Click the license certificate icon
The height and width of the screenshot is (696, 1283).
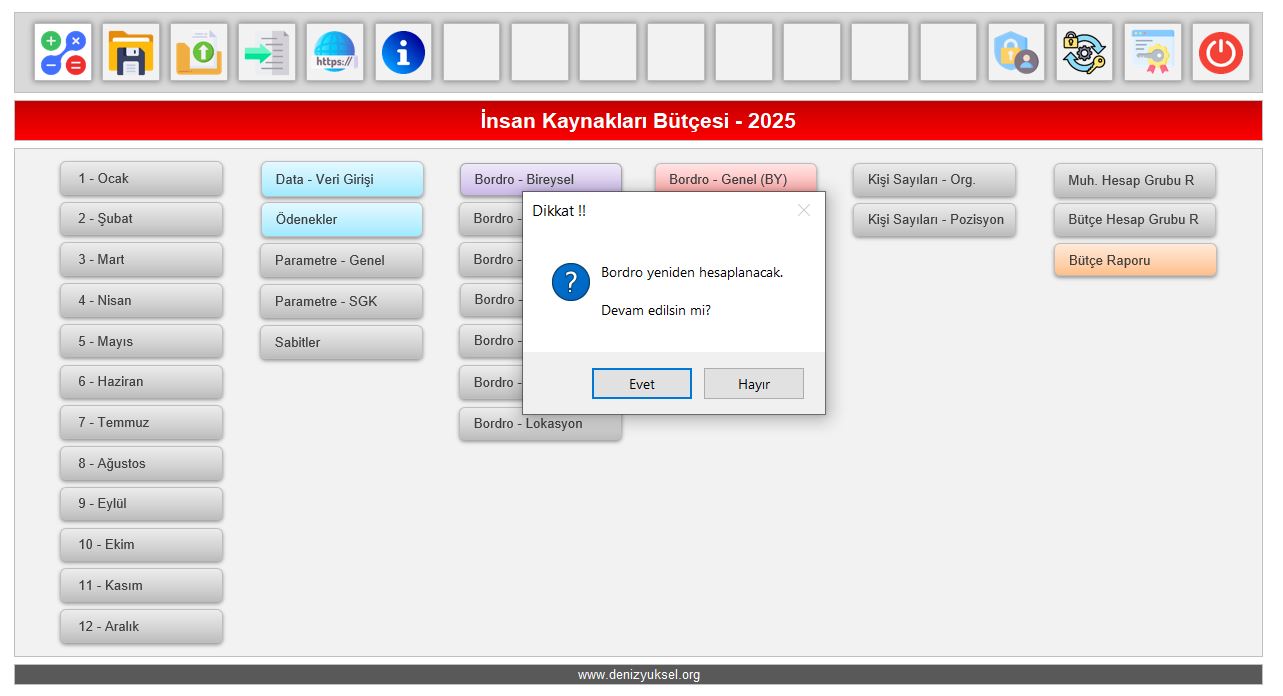(1152, 52)
